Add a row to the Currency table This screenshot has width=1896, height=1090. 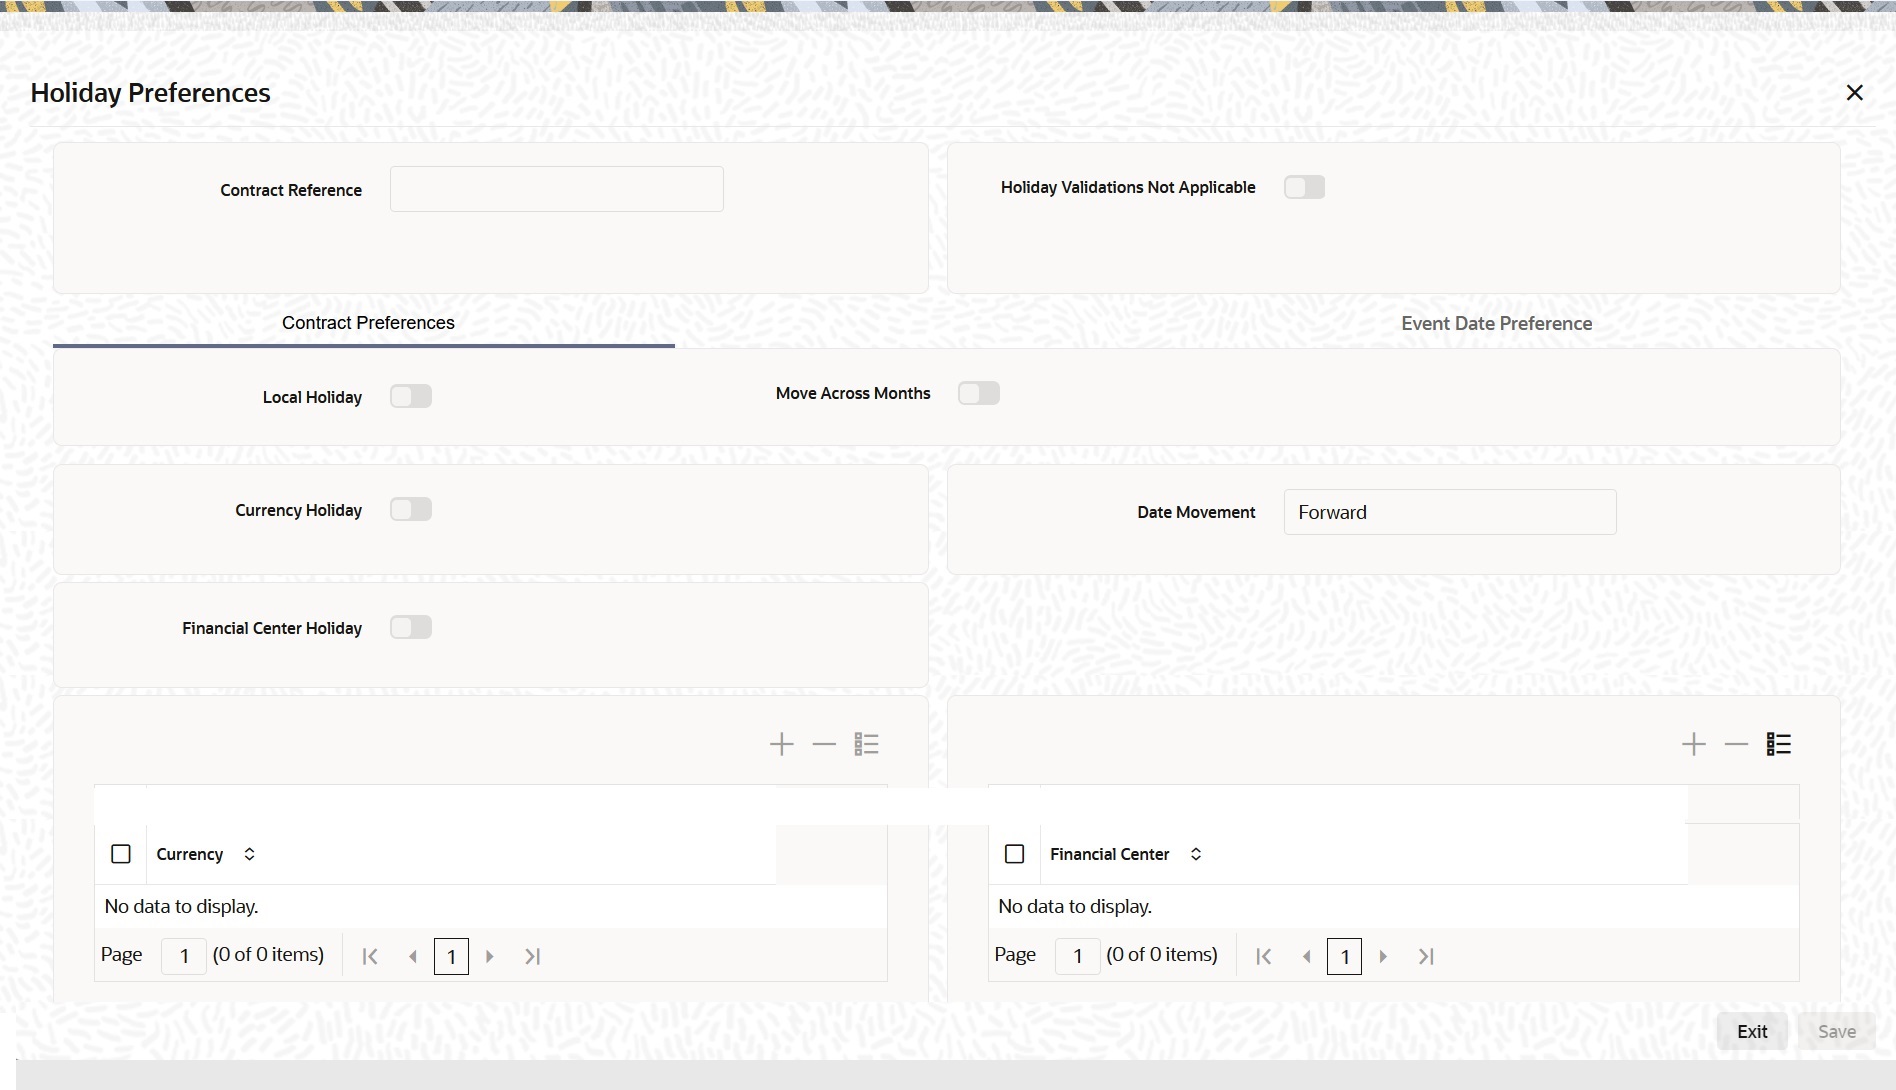782,744
